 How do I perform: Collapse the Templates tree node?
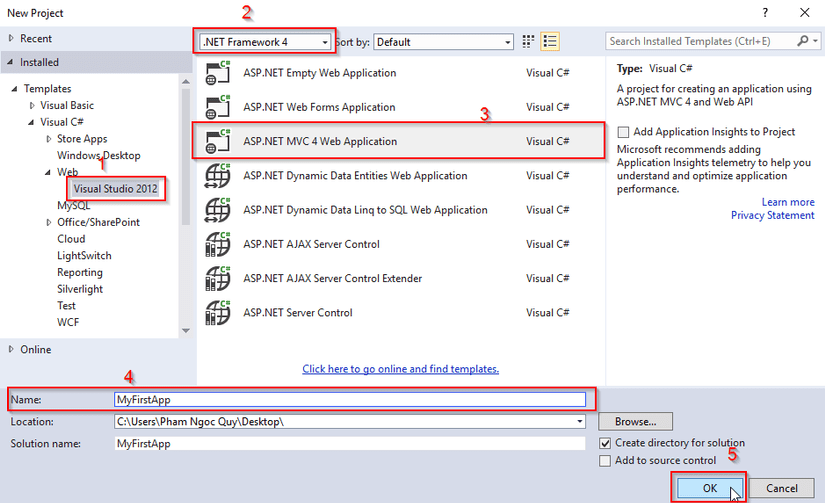(x=14, y=89)
